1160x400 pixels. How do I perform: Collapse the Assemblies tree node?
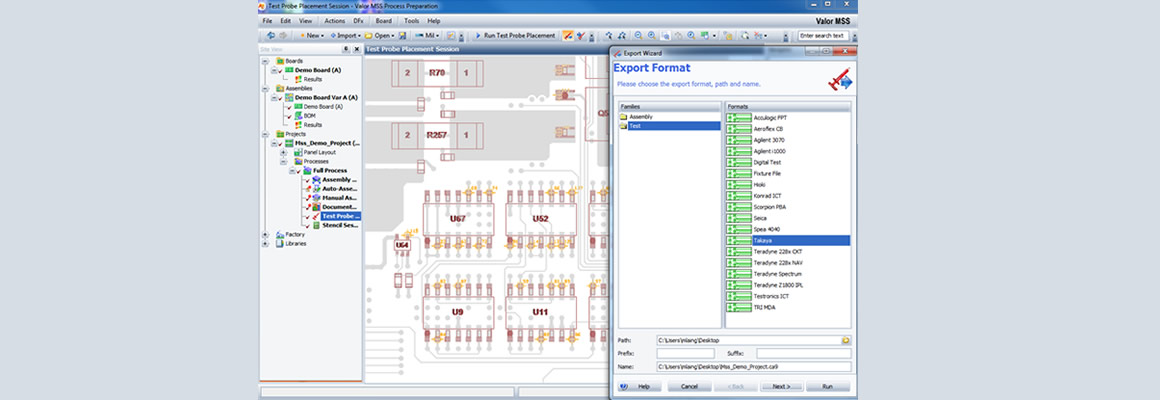click(265, 88)
